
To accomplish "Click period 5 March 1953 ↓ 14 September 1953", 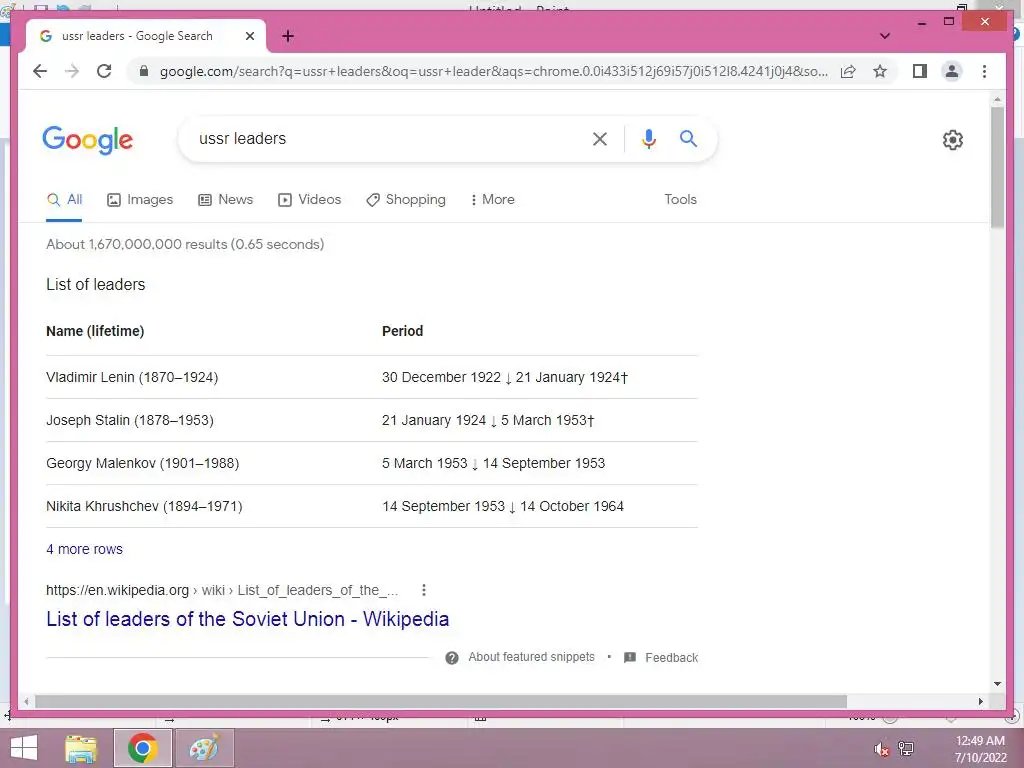I will tap(494, 464).
